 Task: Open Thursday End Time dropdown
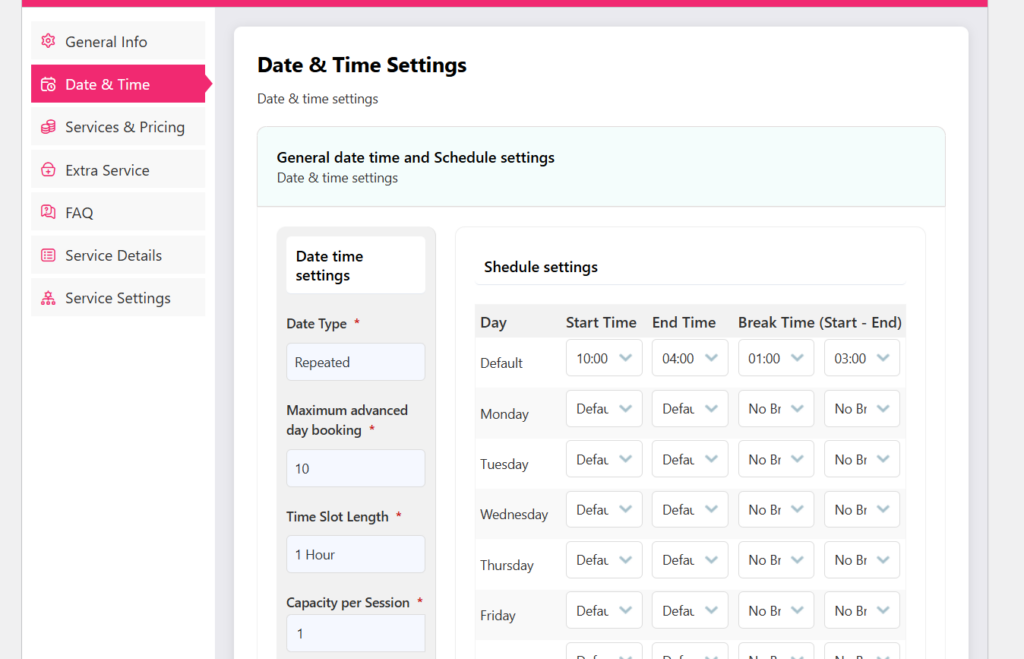coord(690,560)
